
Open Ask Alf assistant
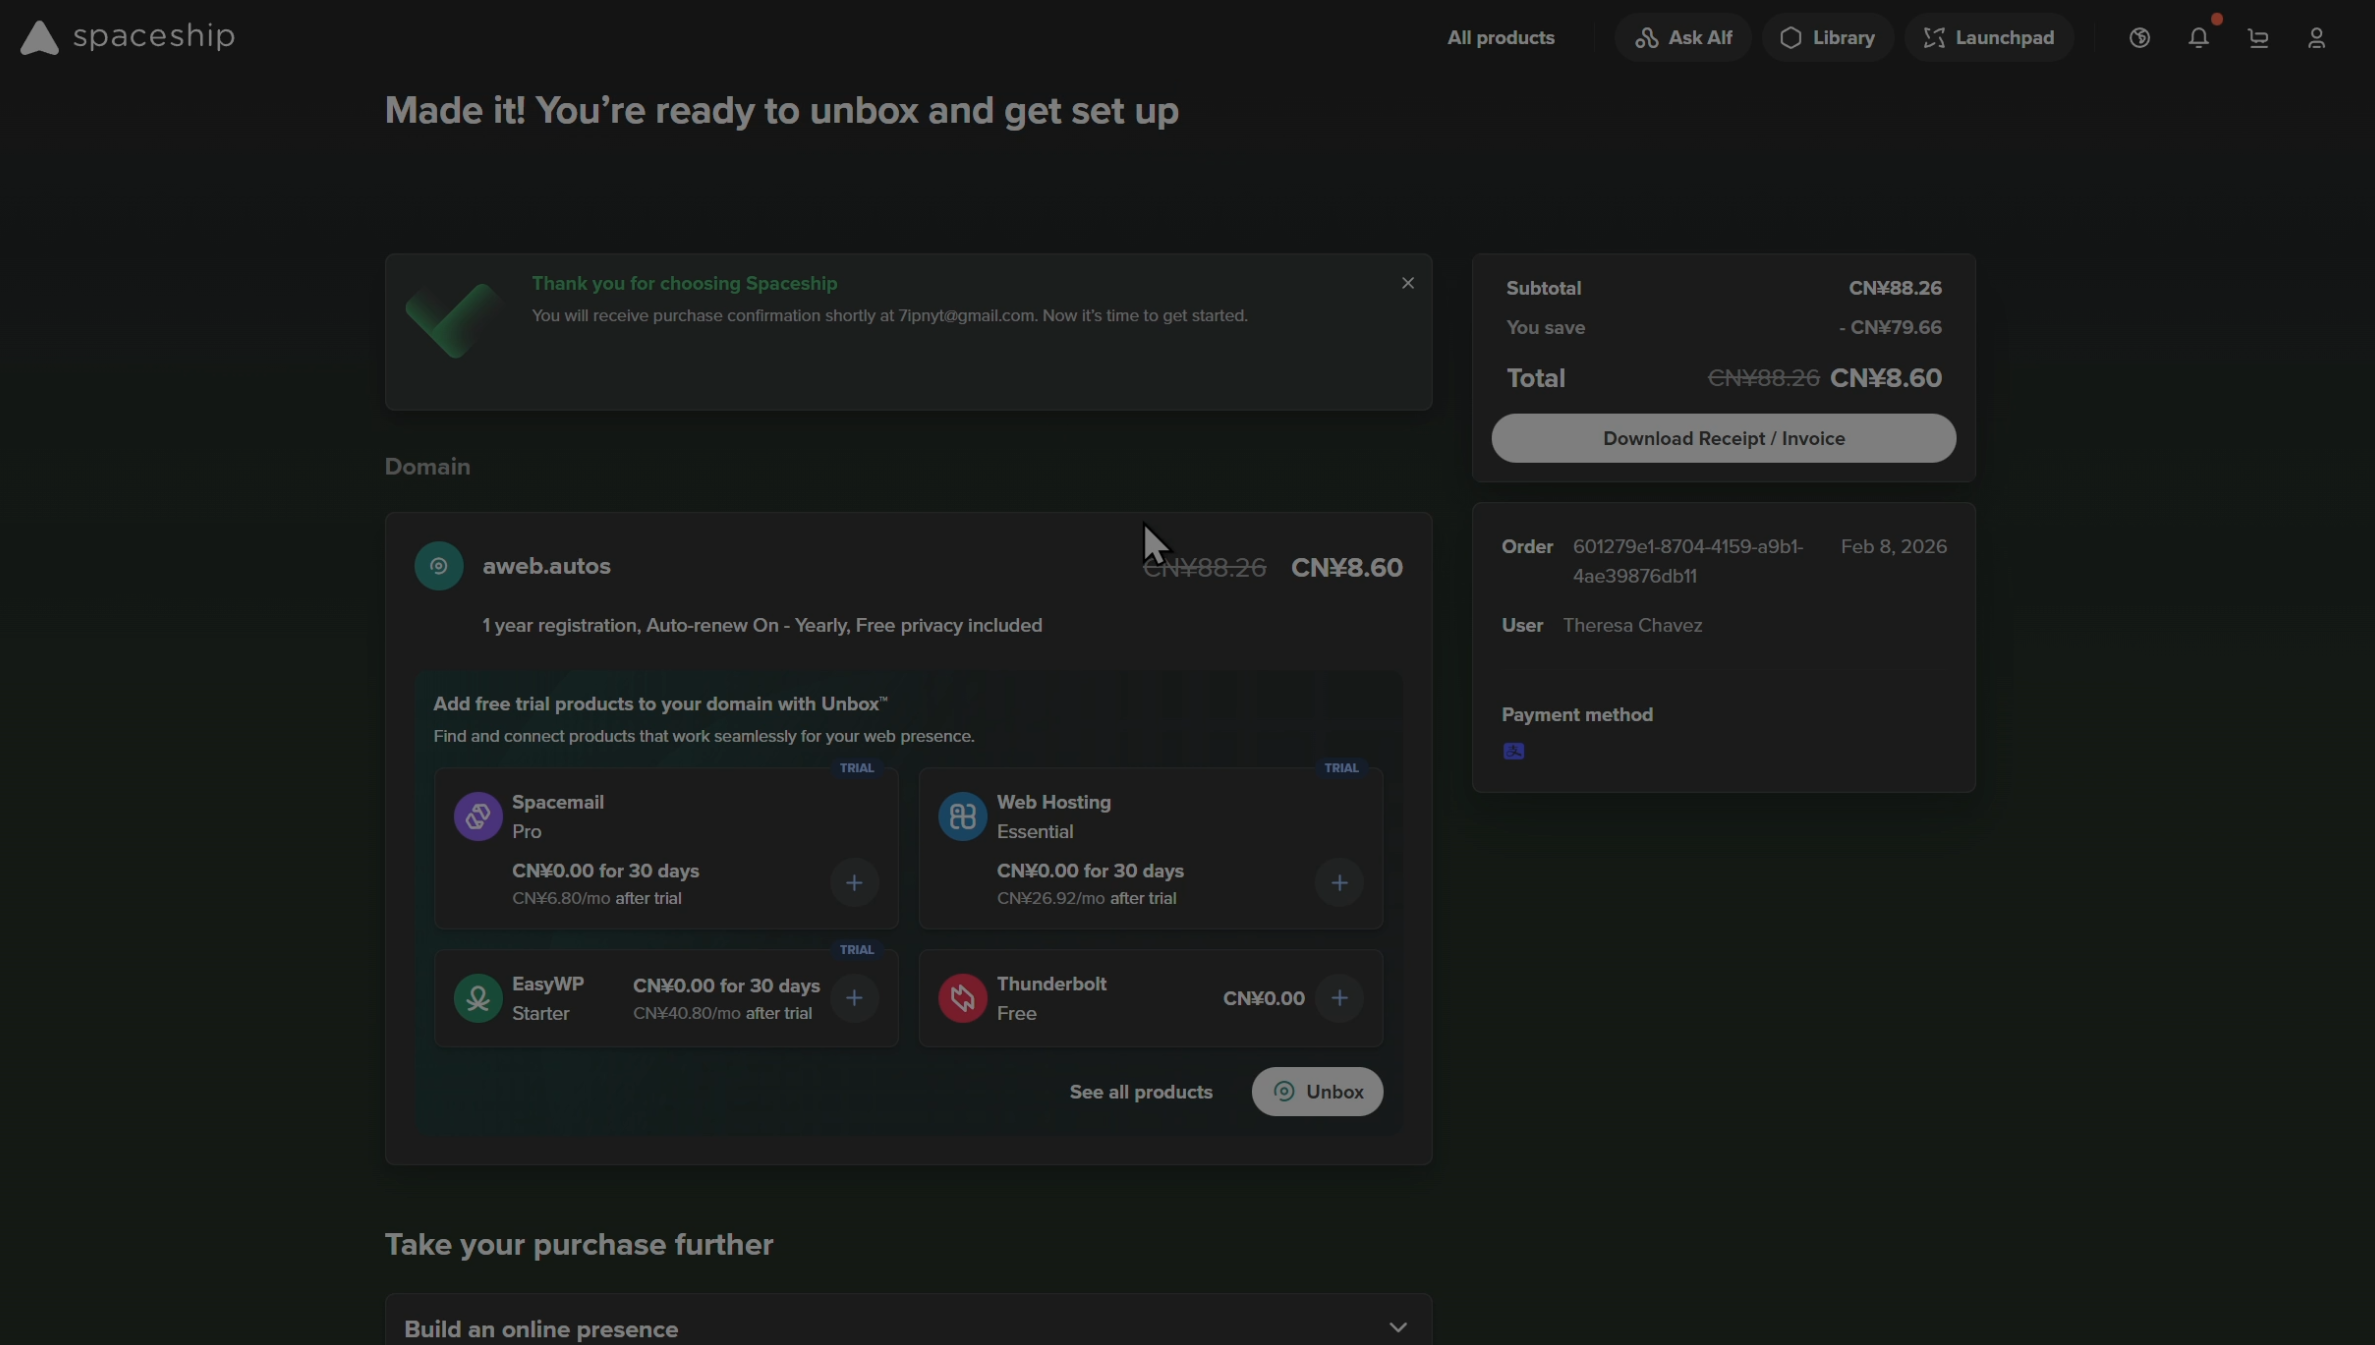[x=1683, y=38]
